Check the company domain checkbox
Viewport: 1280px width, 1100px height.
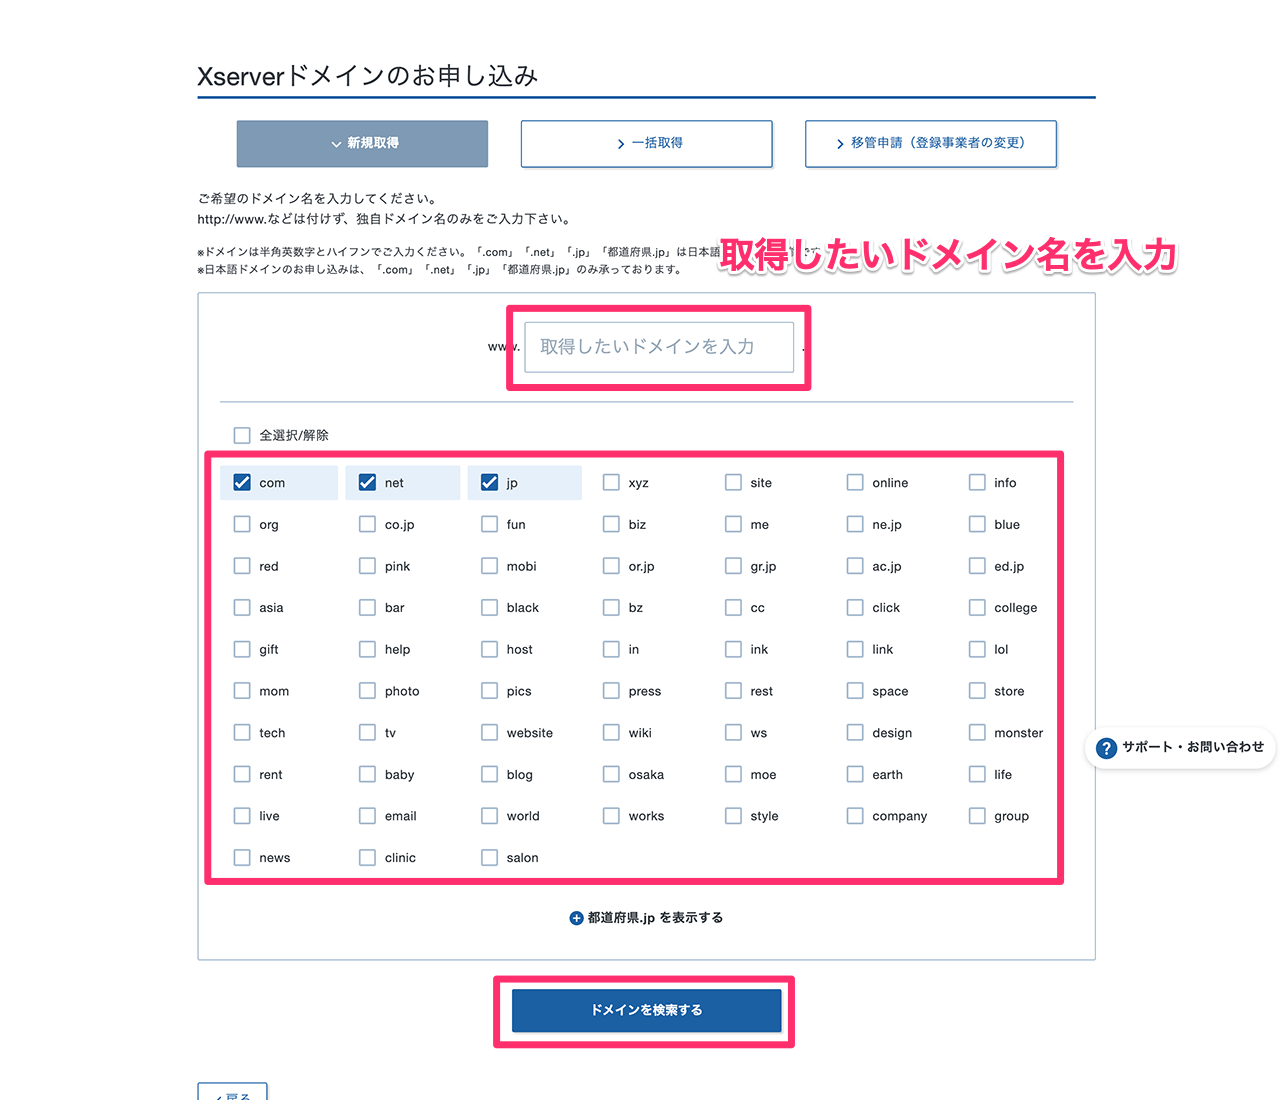(855, 816)
